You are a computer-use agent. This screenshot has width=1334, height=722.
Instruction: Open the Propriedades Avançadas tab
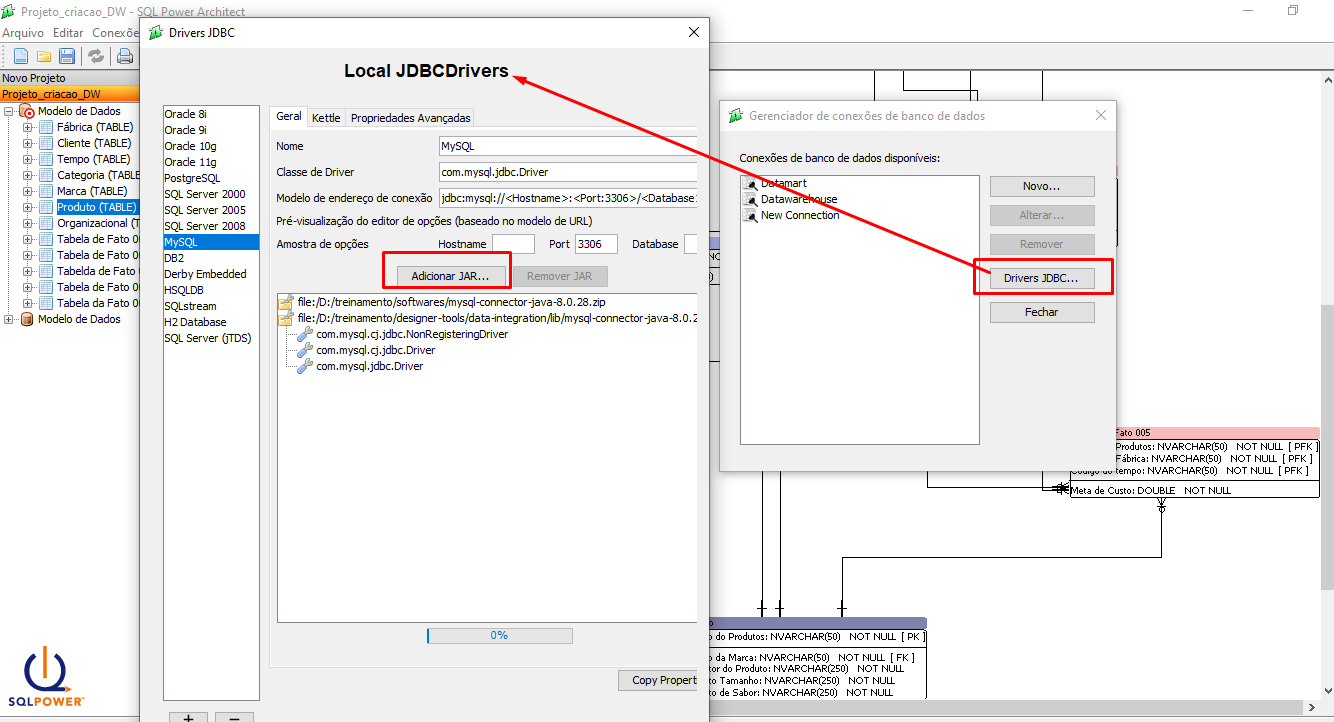pyautogui.click(x=409, y=117)
